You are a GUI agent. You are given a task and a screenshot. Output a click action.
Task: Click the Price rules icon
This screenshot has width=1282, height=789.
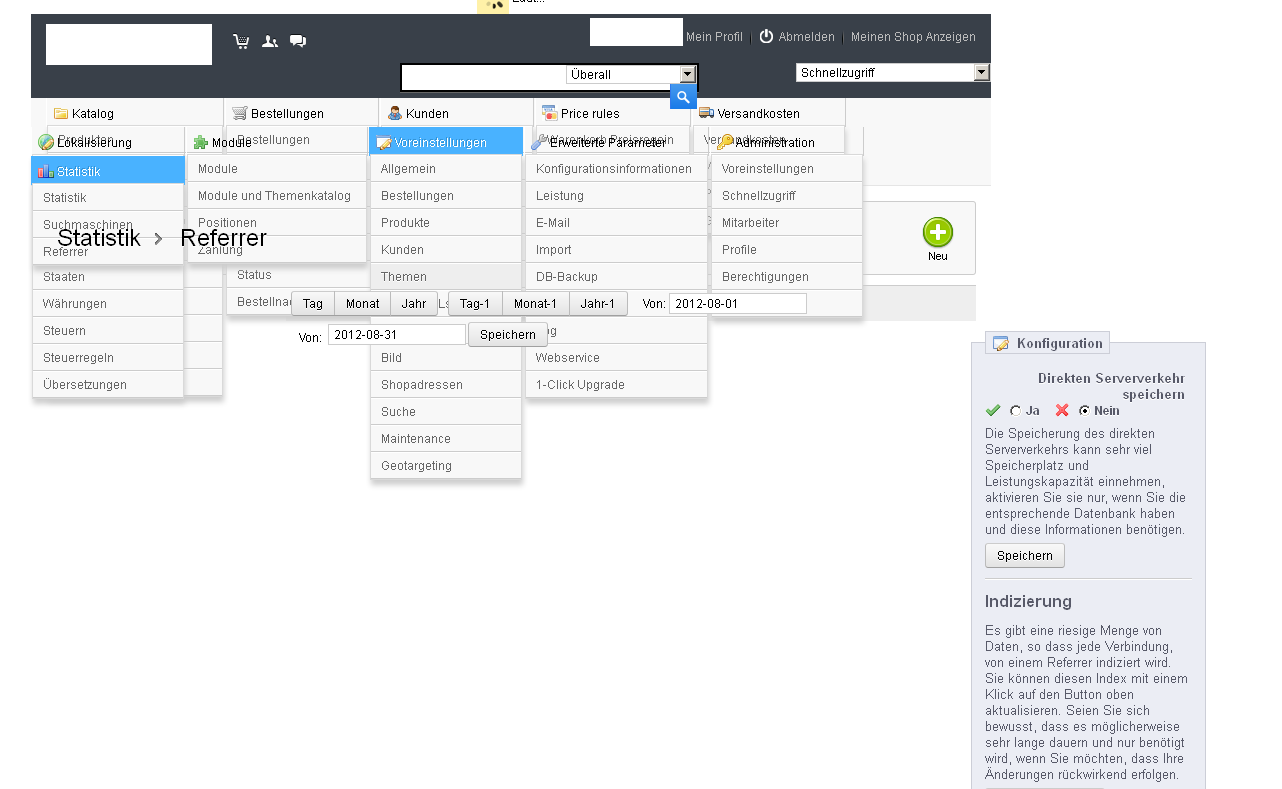point(549,113)
